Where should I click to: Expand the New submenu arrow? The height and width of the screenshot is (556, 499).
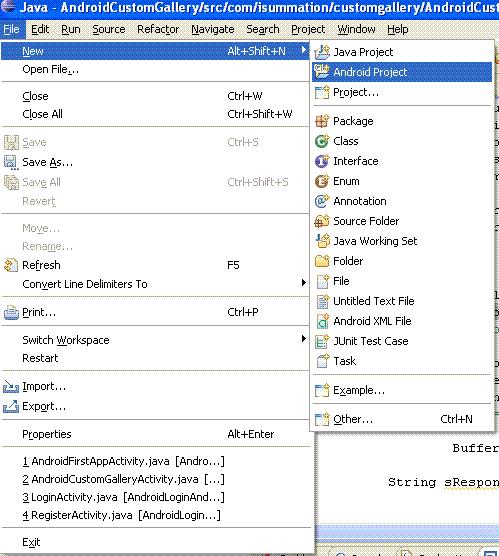click(x=304, y=50)
